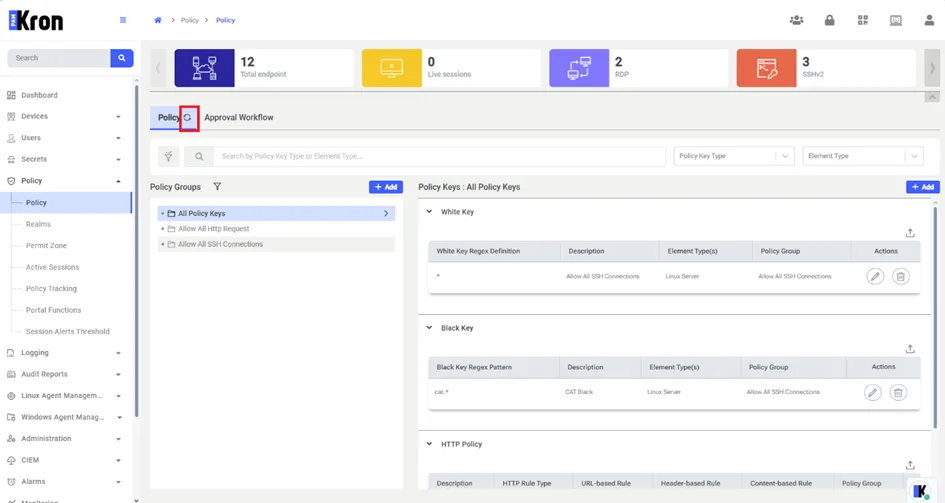Toggle the sidebar hamburger menu
Image resolution: width=945 pixels, height=503 pixels.
[123, 20]
